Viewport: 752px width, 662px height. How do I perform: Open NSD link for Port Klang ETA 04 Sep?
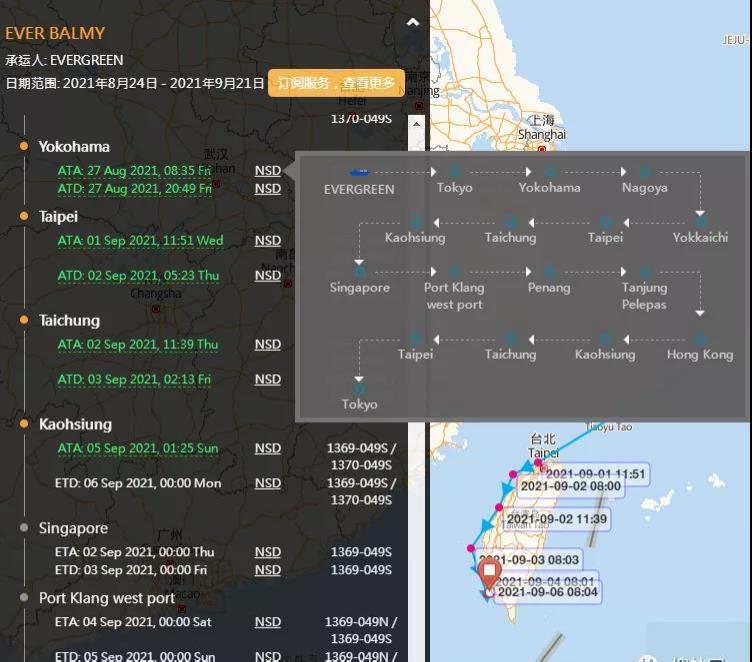pyautogui.click(x=268, y=622)
